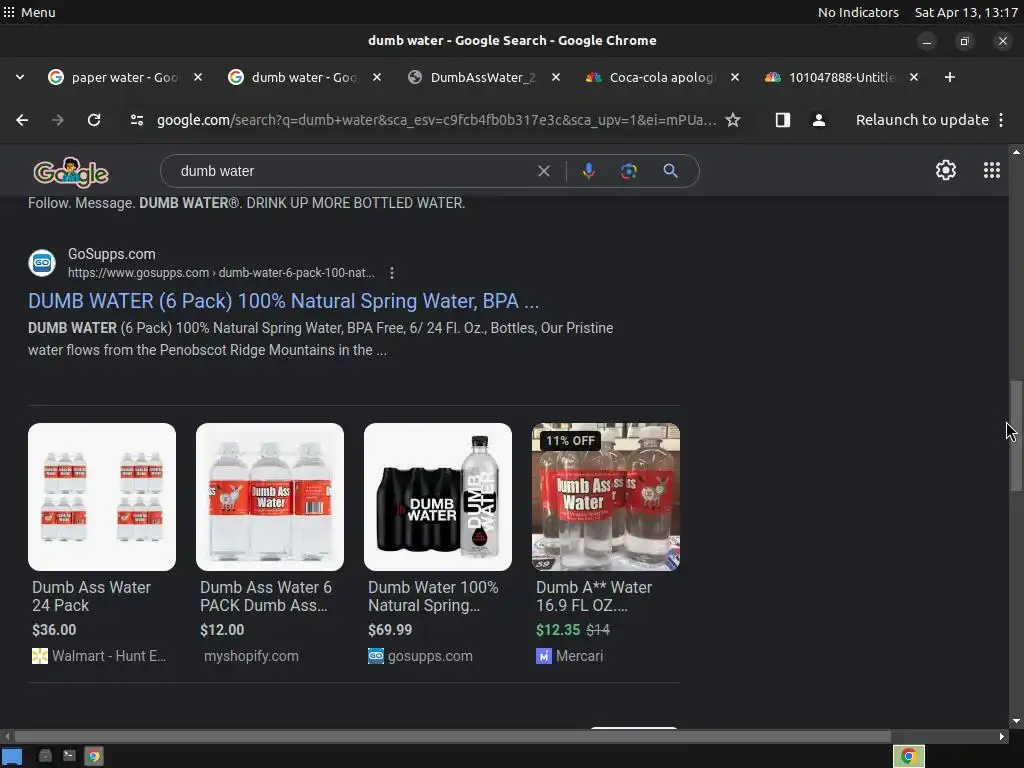Click the $12.35 discounted price
This screenshot has width=1024, height=768.
point(558,630)
